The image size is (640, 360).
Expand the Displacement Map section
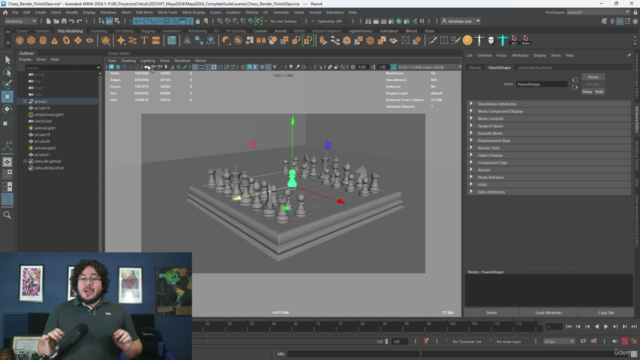[x=549, y=141]
